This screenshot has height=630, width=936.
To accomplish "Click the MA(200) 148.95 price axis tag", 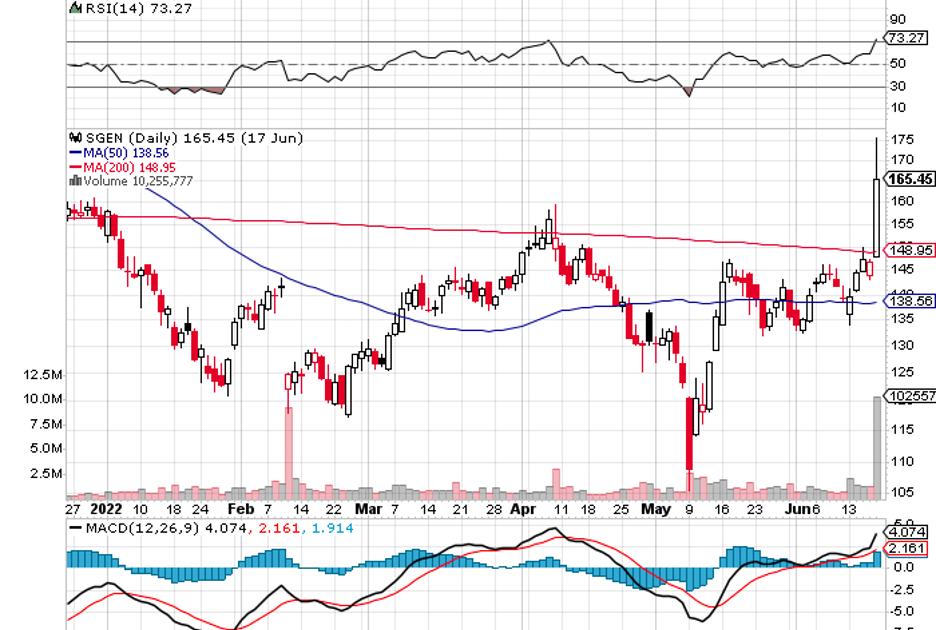I will coord(910,249).
